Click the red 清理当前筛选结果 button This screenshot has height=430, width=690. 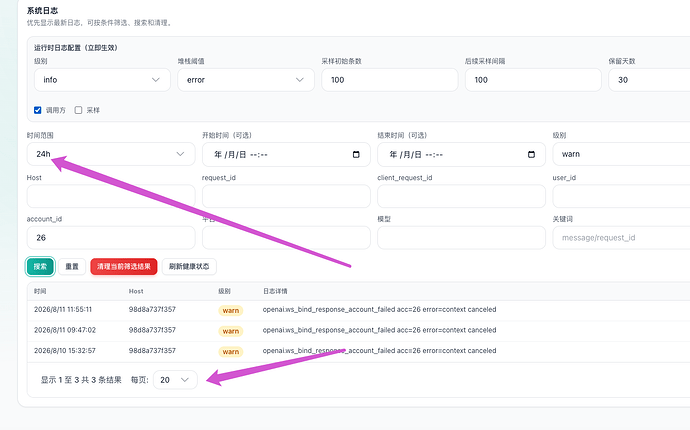coord(124,266)
